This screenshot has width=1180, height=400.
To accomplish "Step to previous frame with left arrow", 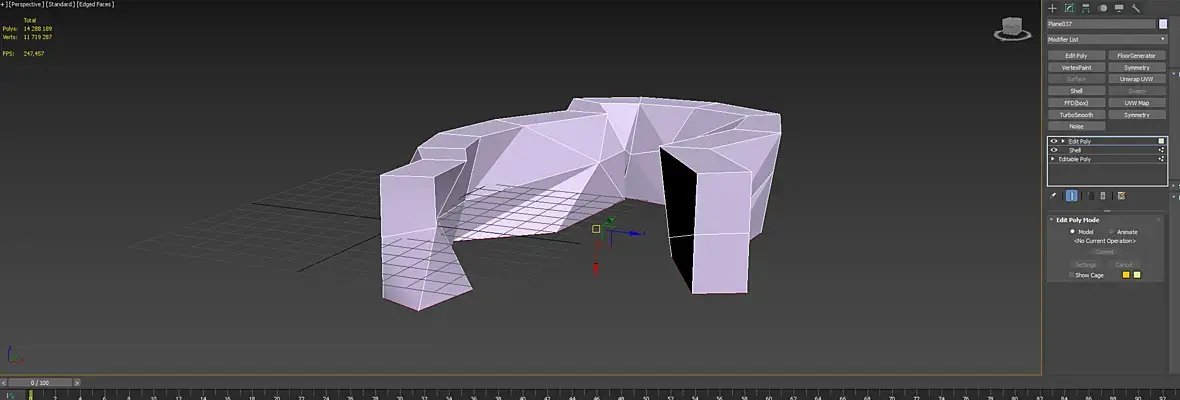I will coord(4,383).
